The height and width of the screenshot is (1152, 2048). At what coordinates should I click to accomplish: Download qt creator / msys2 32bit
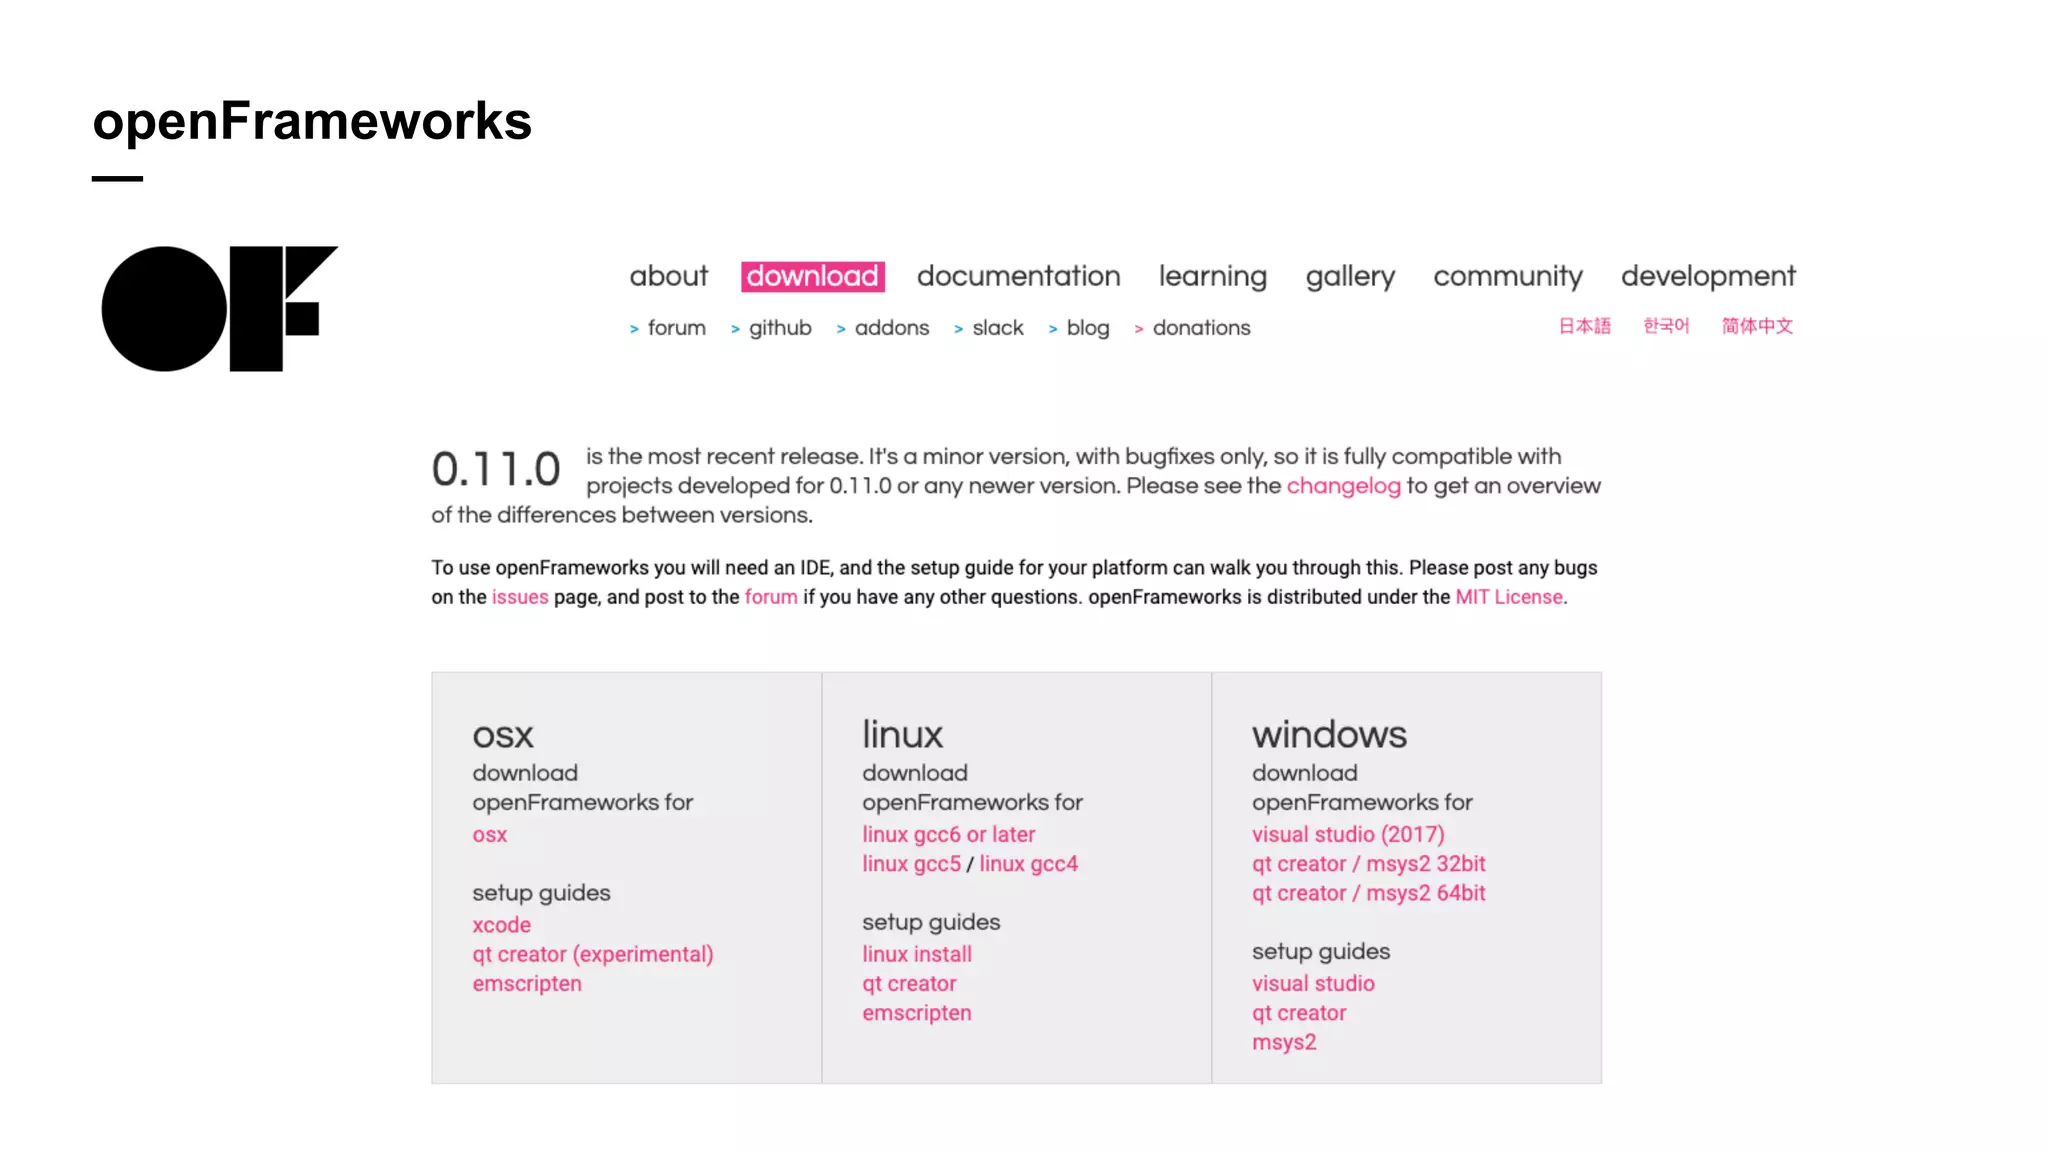pyautogui.click(x=1368, y=864)
